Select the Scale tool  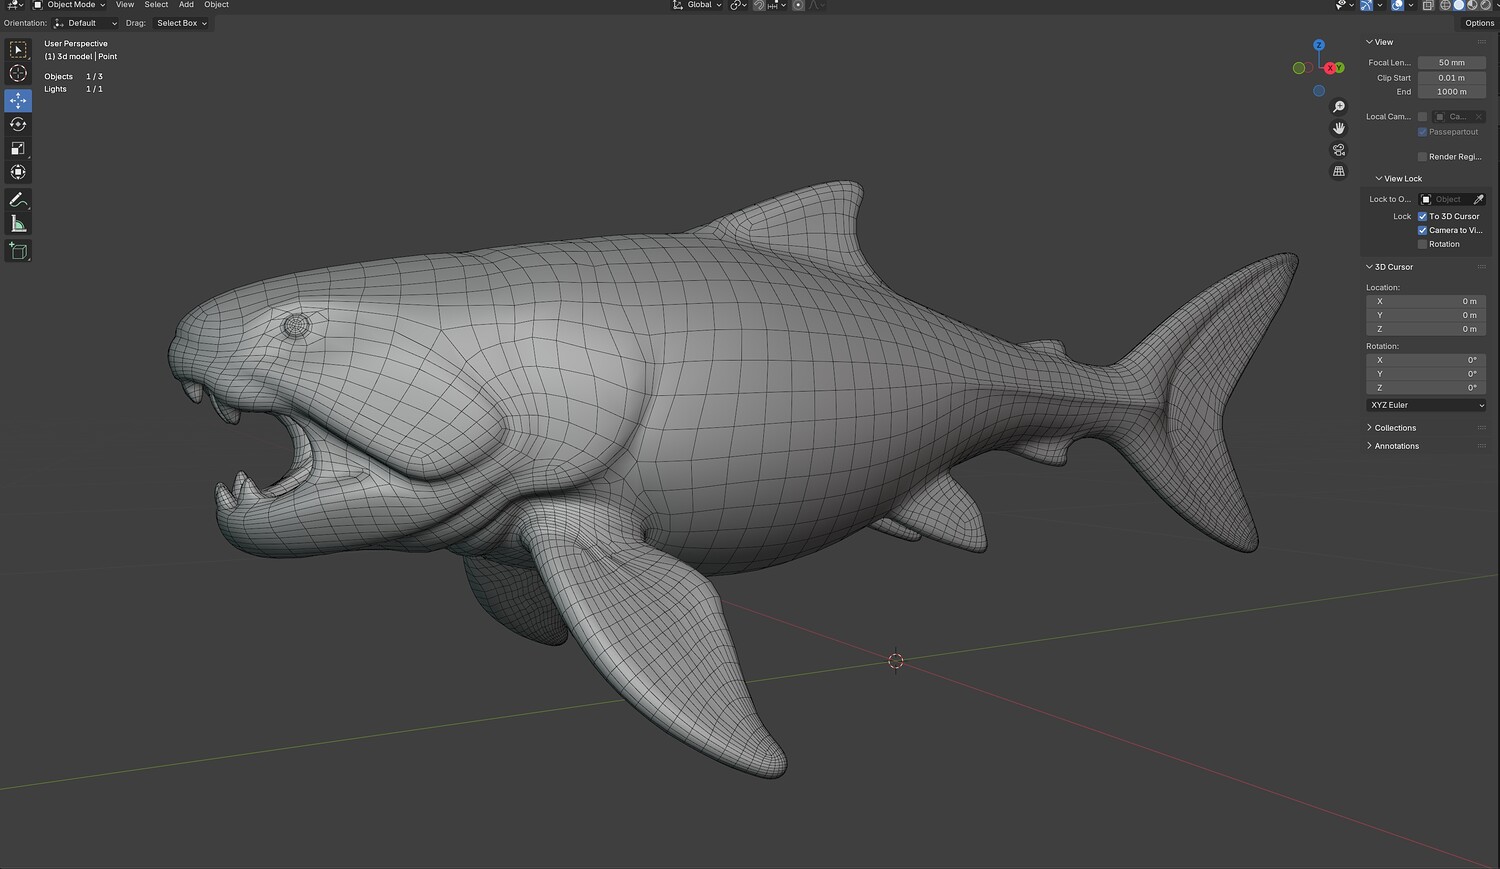click(18, 148)
